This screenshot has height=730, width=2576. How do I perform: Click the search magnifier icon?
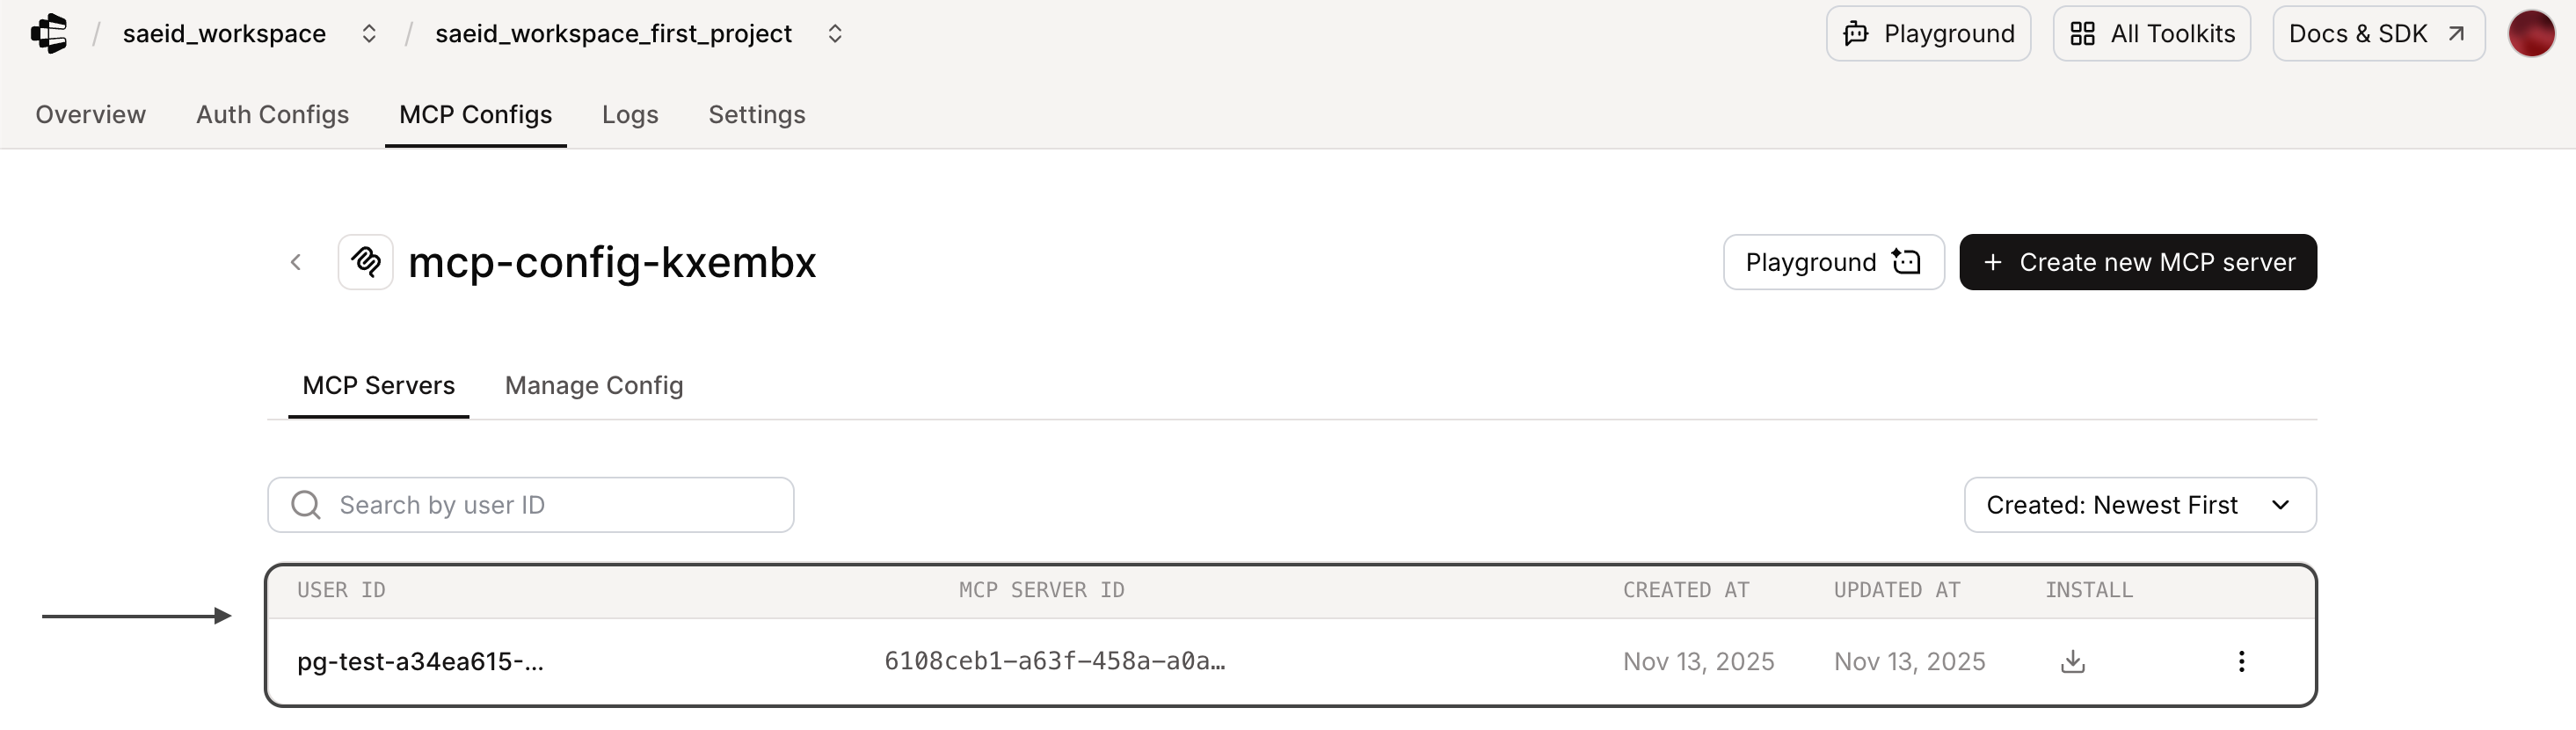(306, 505)
